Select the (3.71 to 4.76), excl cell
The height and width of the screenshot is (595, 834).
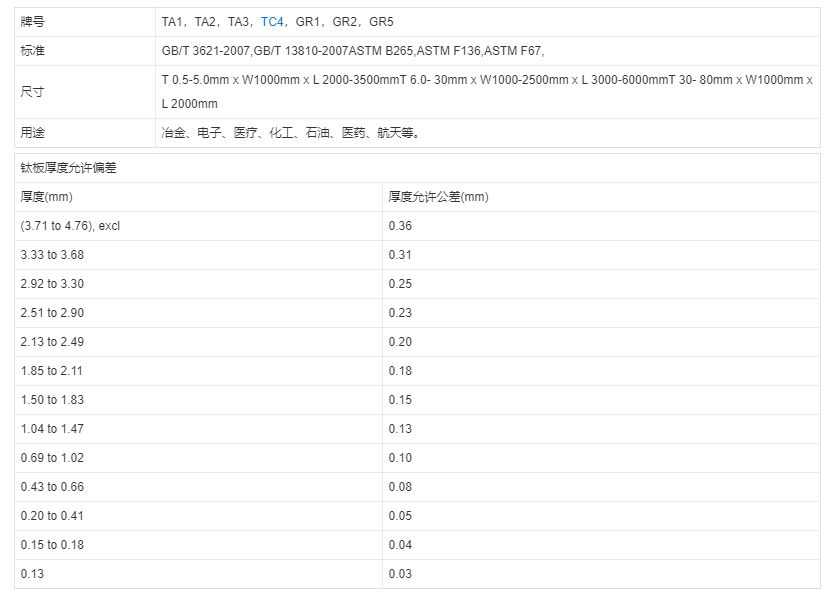point(70,226)
